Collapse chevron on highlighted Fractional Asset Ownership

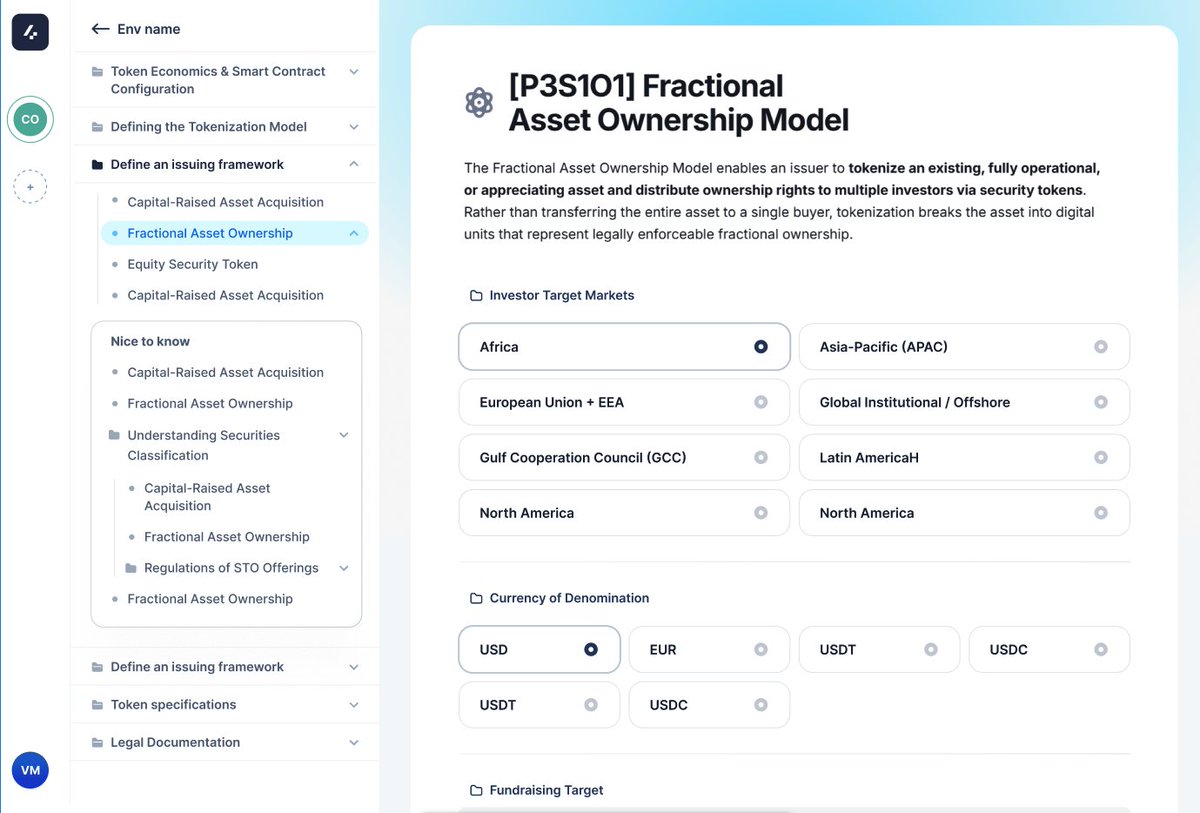tap(354, 233)
